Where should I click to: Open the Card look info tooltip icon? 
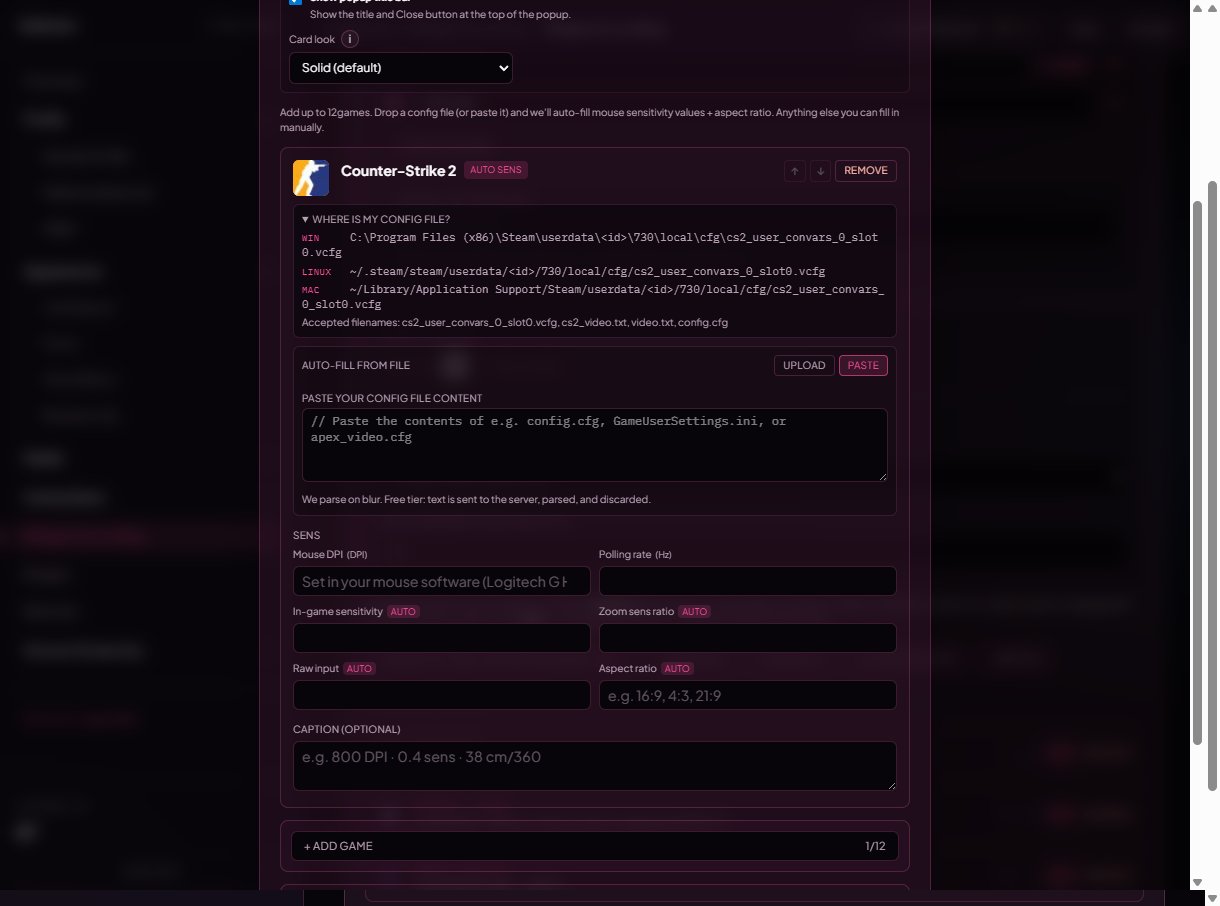(x=350, y=39)
